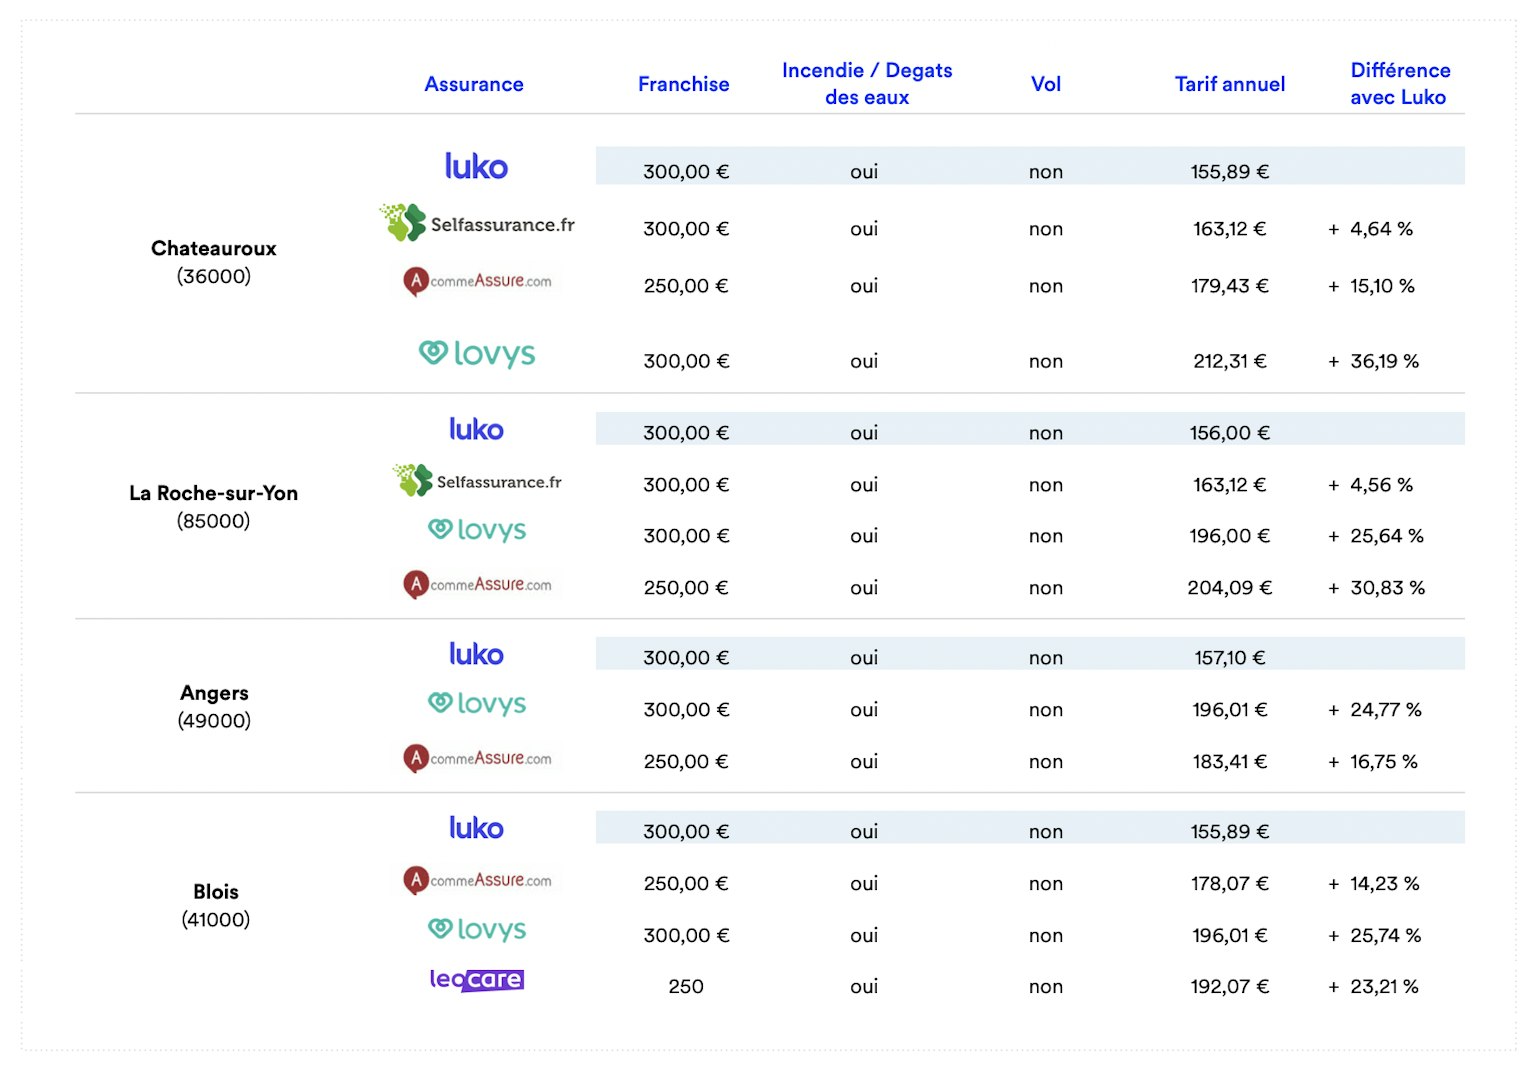This screenshot has height=1071, width=1536.
Task: Open the Luko logo in the Angers section
Action: pos(476,654)
